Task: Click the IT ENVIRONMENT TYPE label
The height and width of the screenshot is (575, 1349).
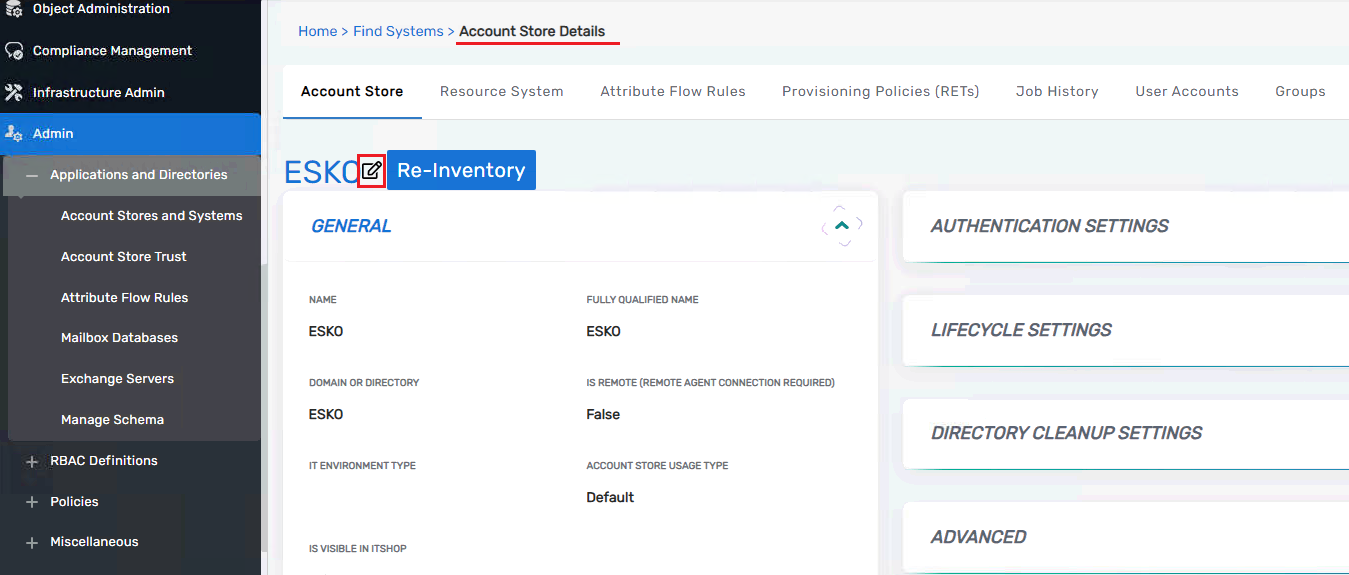Action: [x=362, y=465]
